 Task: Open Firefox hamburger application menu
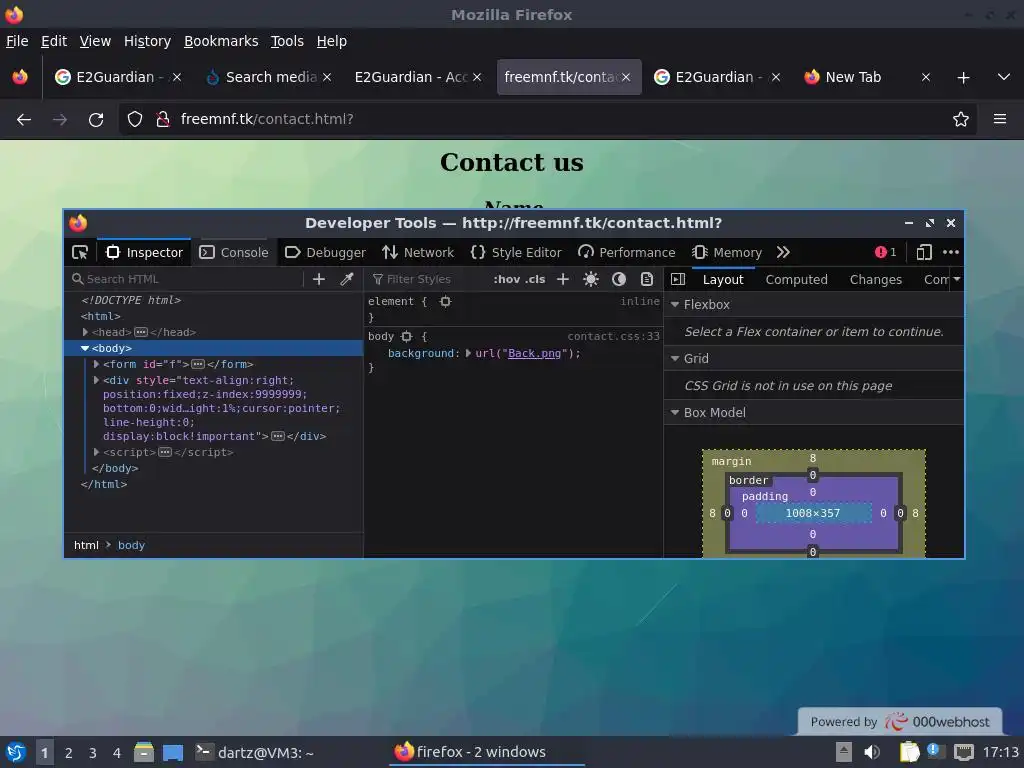point(1000,120)
